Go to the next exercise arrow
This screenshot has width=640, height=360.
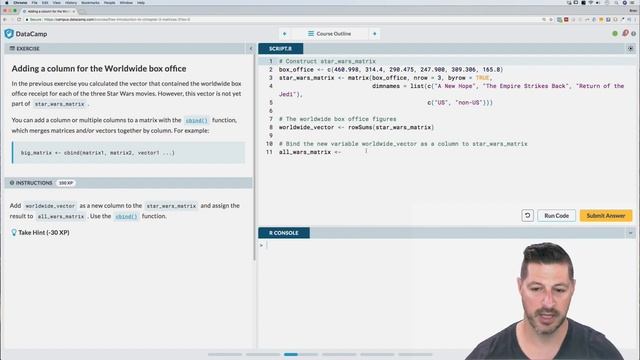tap(375, 34)
